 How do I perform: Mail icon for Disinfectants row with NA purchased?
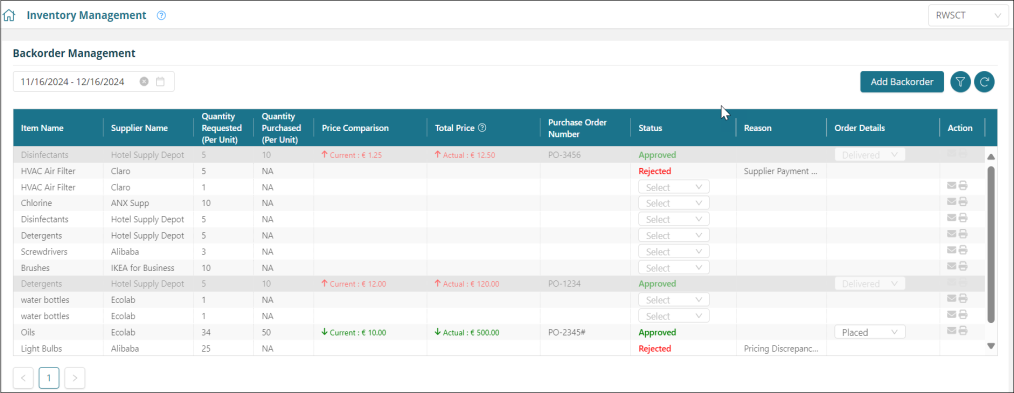951,218
